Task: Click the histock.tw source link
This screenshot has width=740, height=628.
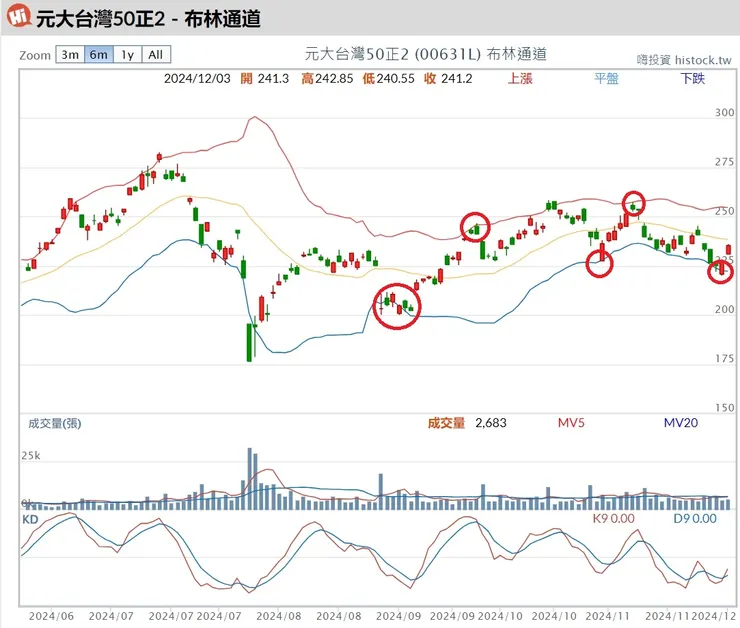Action: [x=703, y=60]
